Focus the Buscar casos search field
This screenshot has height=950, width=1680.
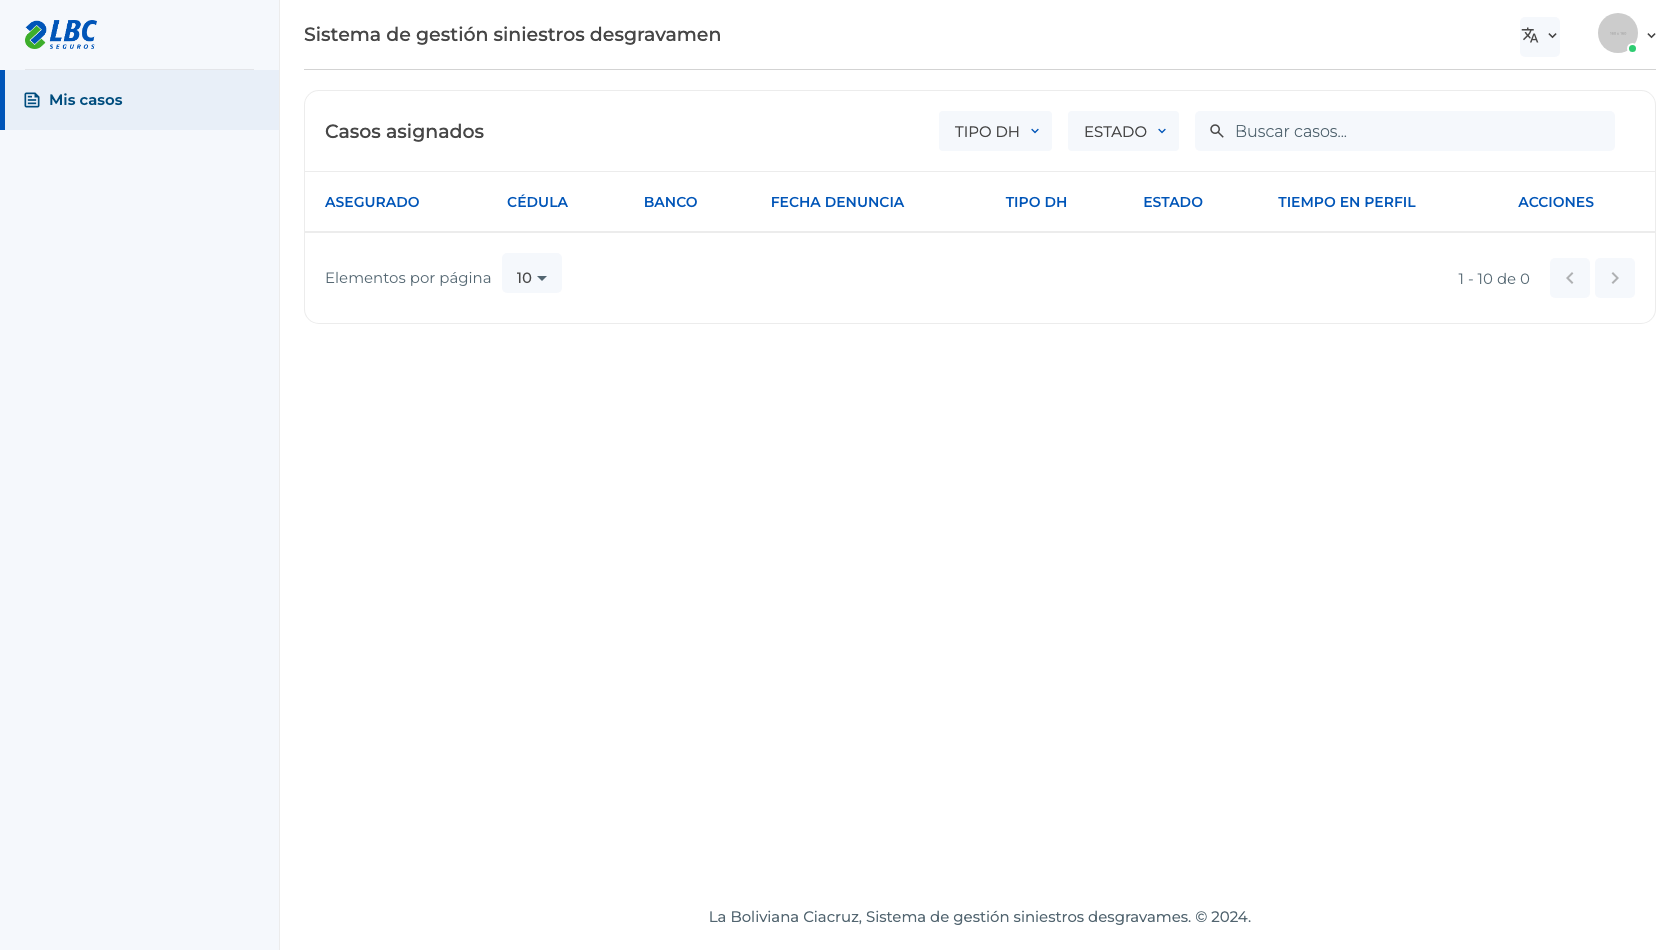(x=1405, y=131)
